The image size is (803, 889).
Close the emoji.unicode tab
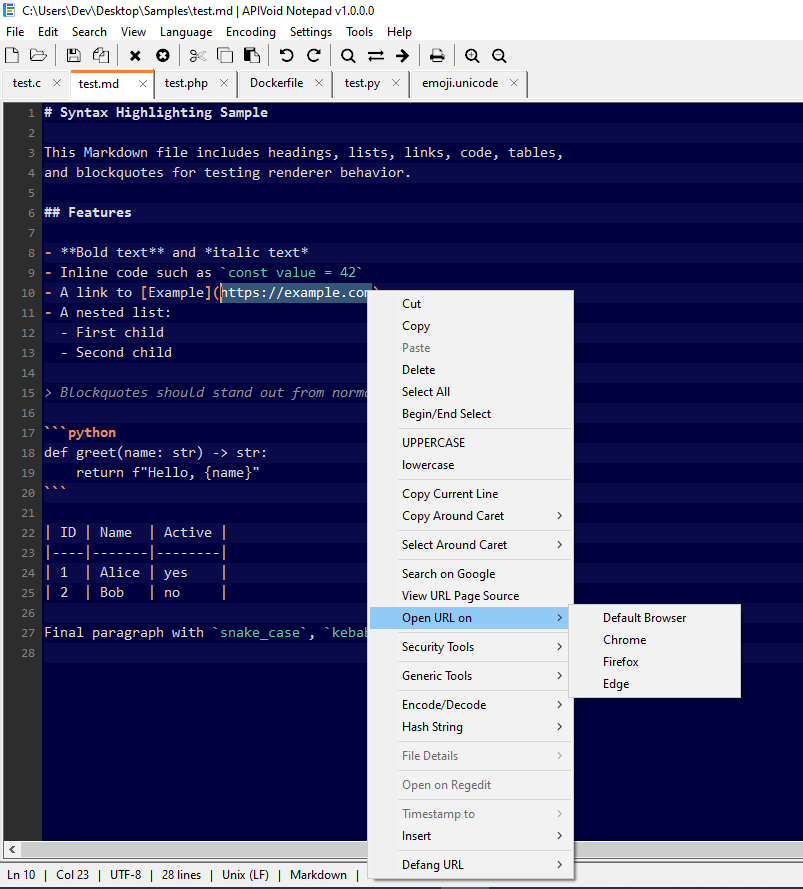coord(514,83)
